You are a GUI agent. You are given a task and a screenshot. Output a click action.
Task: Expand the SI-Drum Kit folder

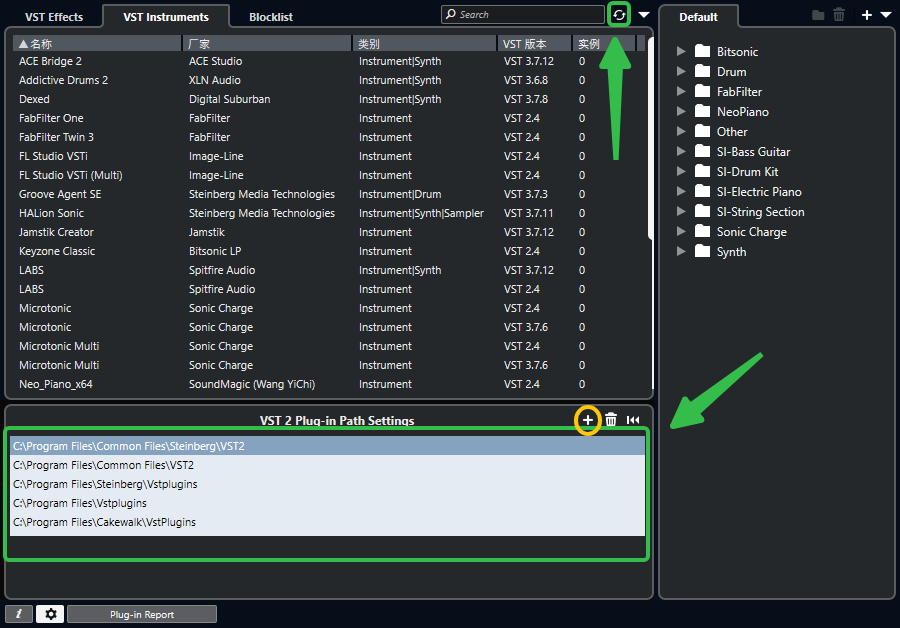point(681,172)
